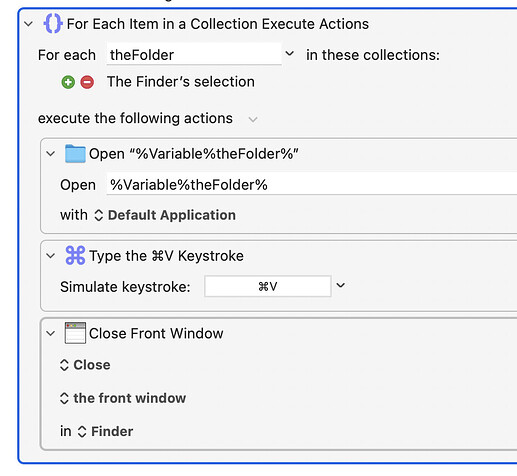The width and height of the screenshot is (517, 476).
Task: Open execute the following actions dropdown
Action: (x=253, y=119)
